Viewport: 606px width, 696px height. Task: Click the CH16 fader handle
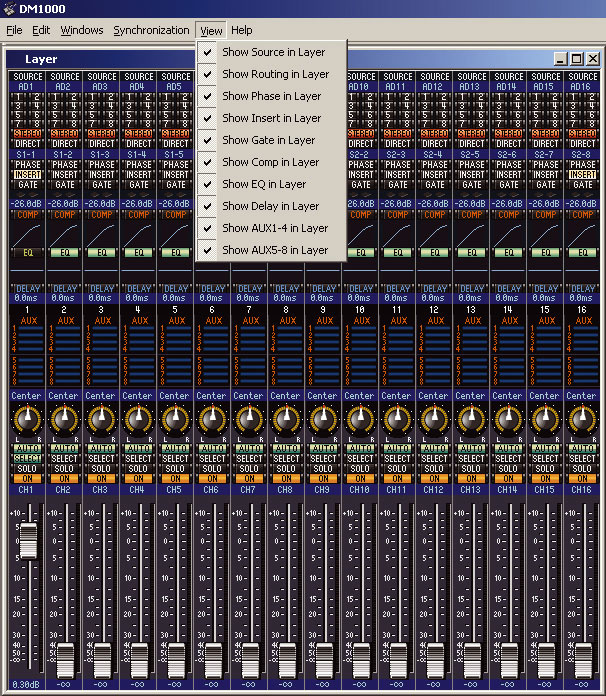tap(583, 659)
